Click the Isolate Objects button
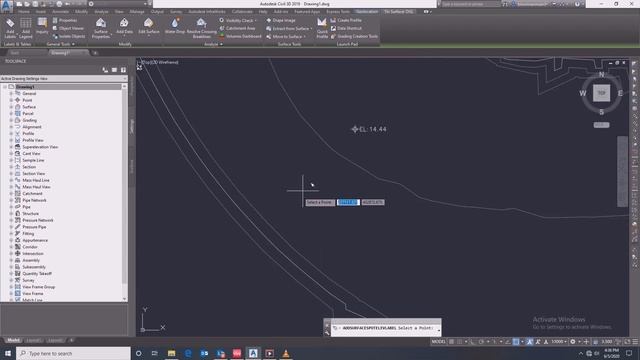The height and width of the screenshot is (360, 640). (x=69, y=36)
